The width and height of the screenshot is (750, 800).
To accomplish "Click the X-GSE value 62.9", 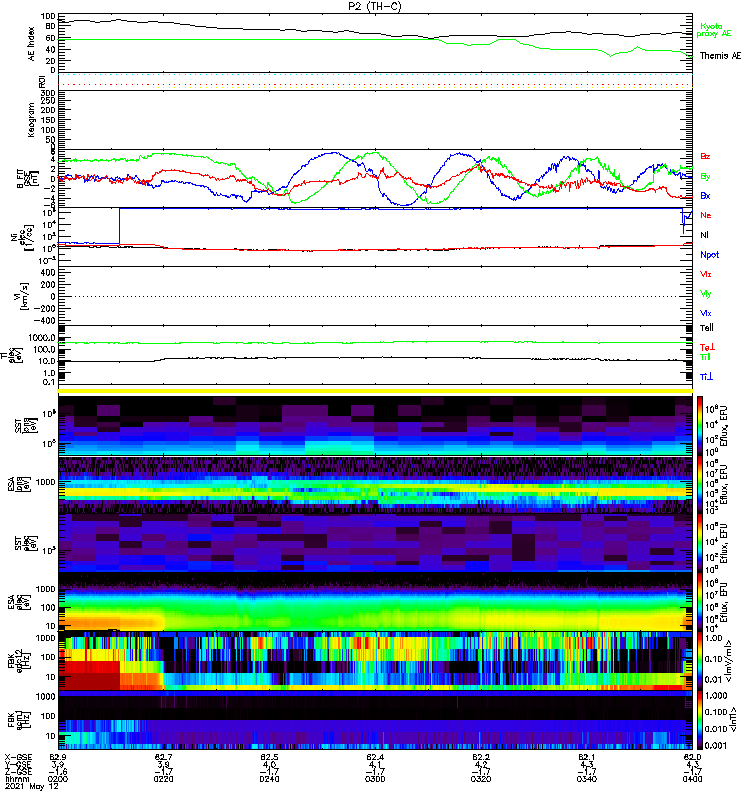I will [x=58, y=757].
